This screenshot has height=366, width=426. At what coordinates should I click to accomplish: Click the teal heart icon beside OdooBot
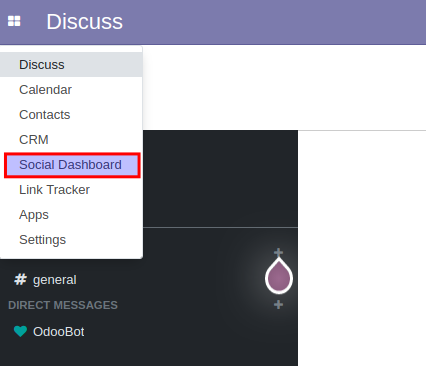20,331
